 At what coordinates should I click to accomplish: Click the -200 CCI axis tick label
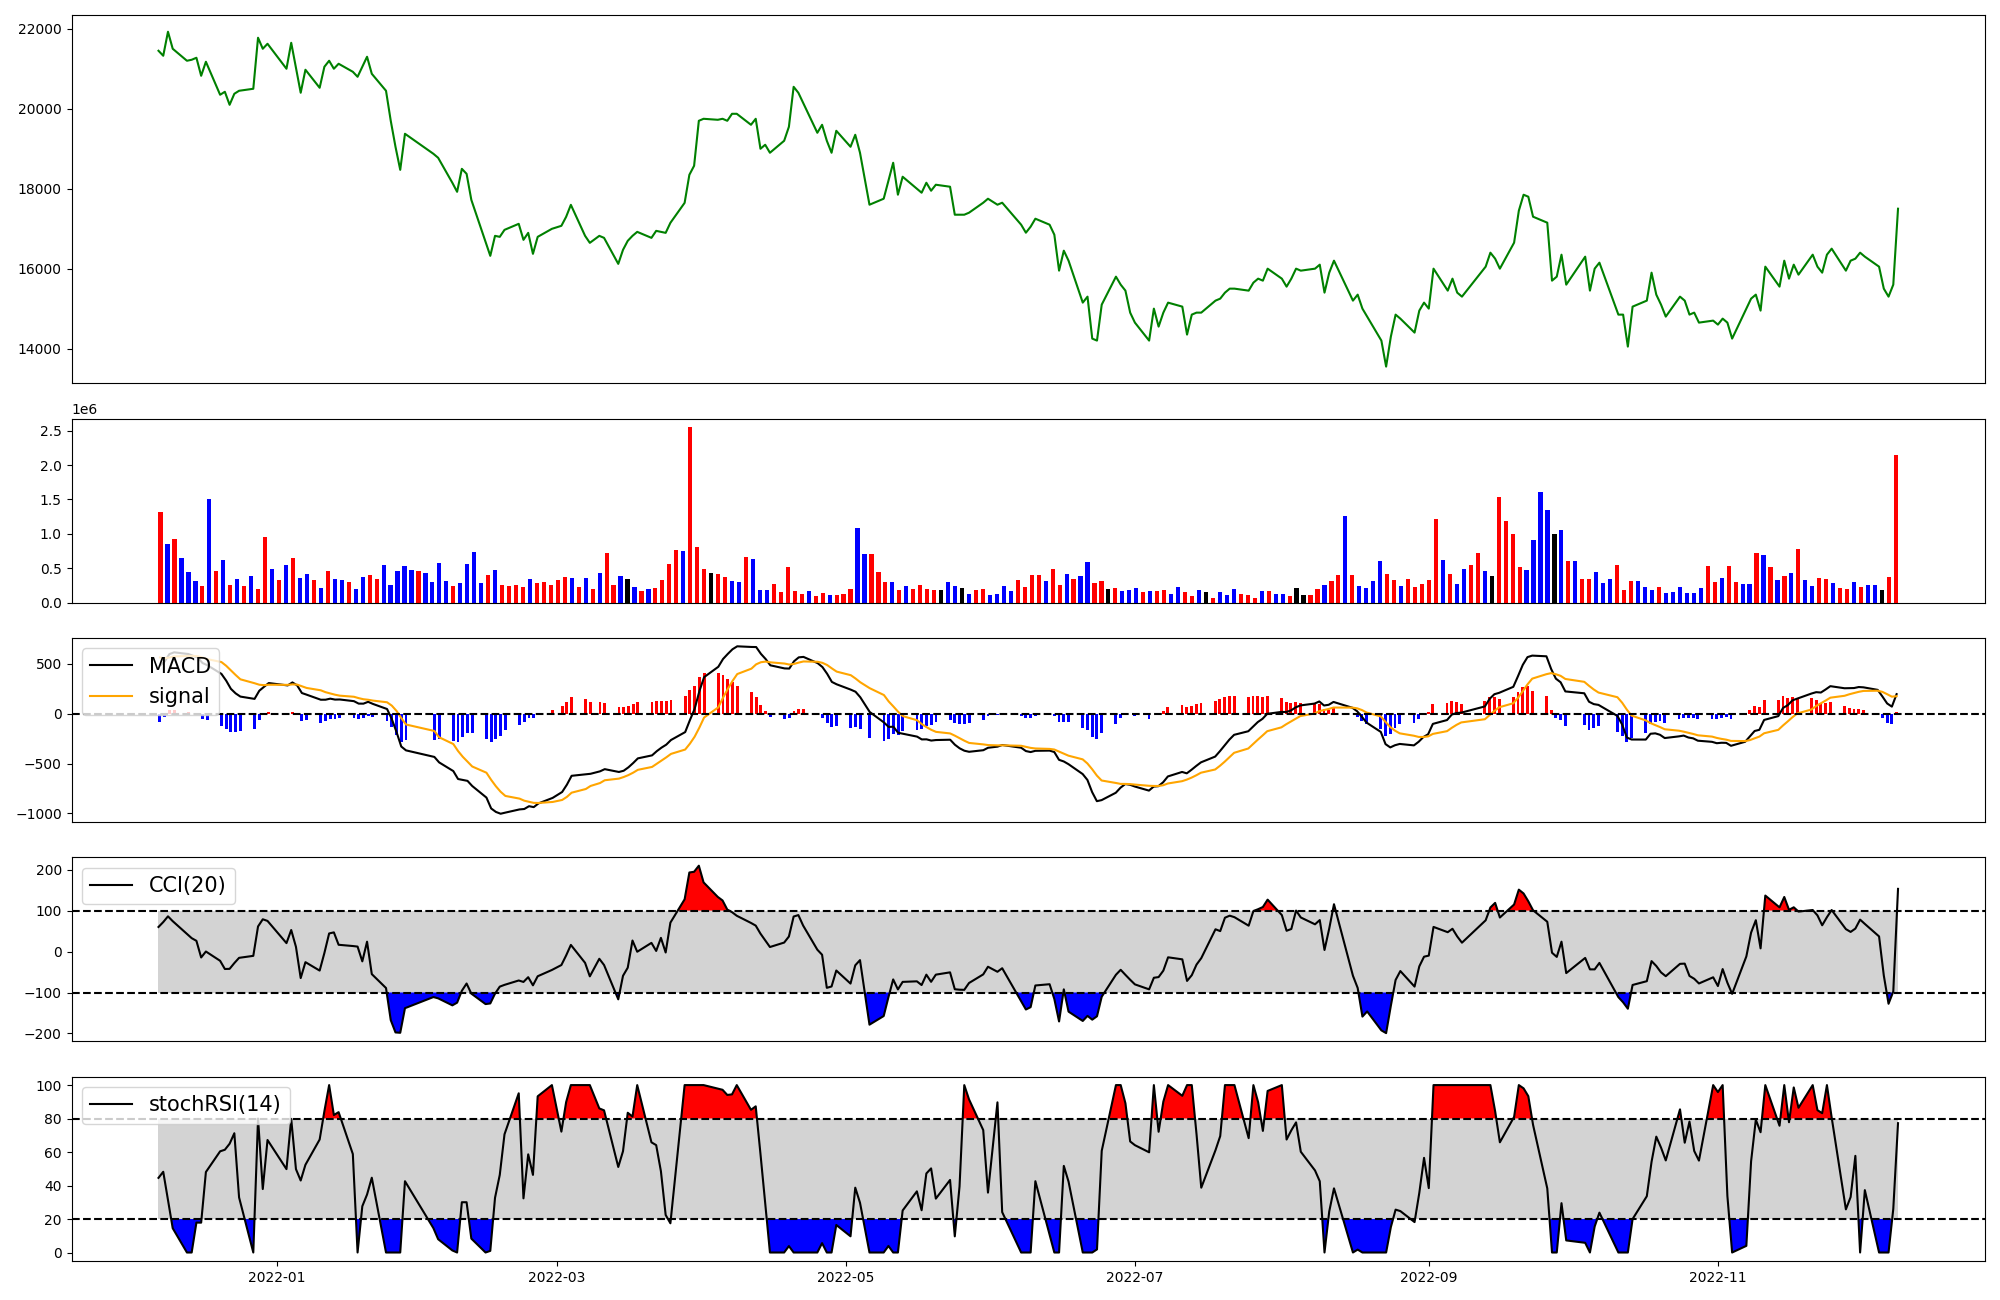point(44,1034)
